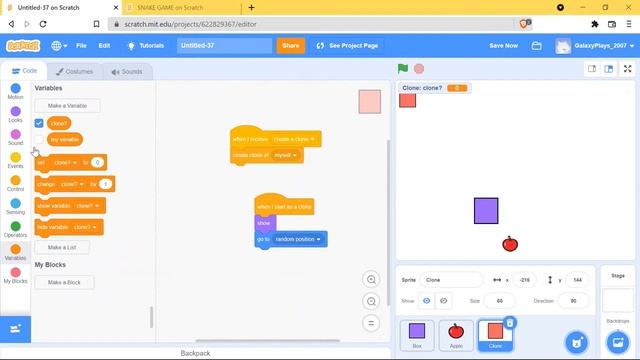Open My Stuff folder icon
The image size is (640, 360).
[x=536, y=46]
